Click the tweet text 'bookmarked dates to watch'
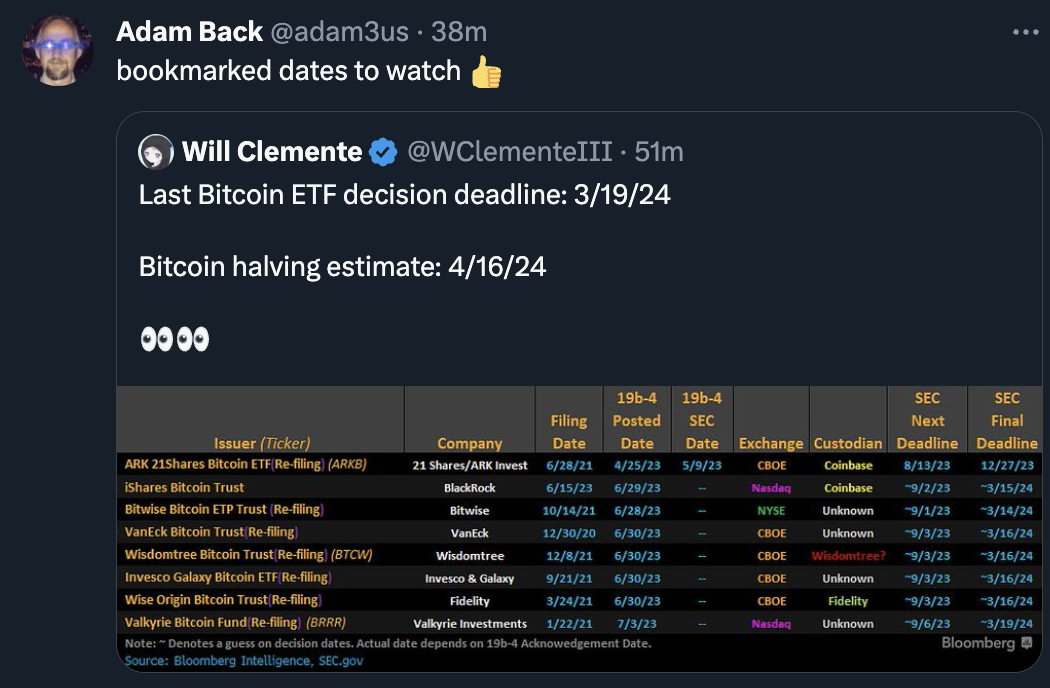 290,71
